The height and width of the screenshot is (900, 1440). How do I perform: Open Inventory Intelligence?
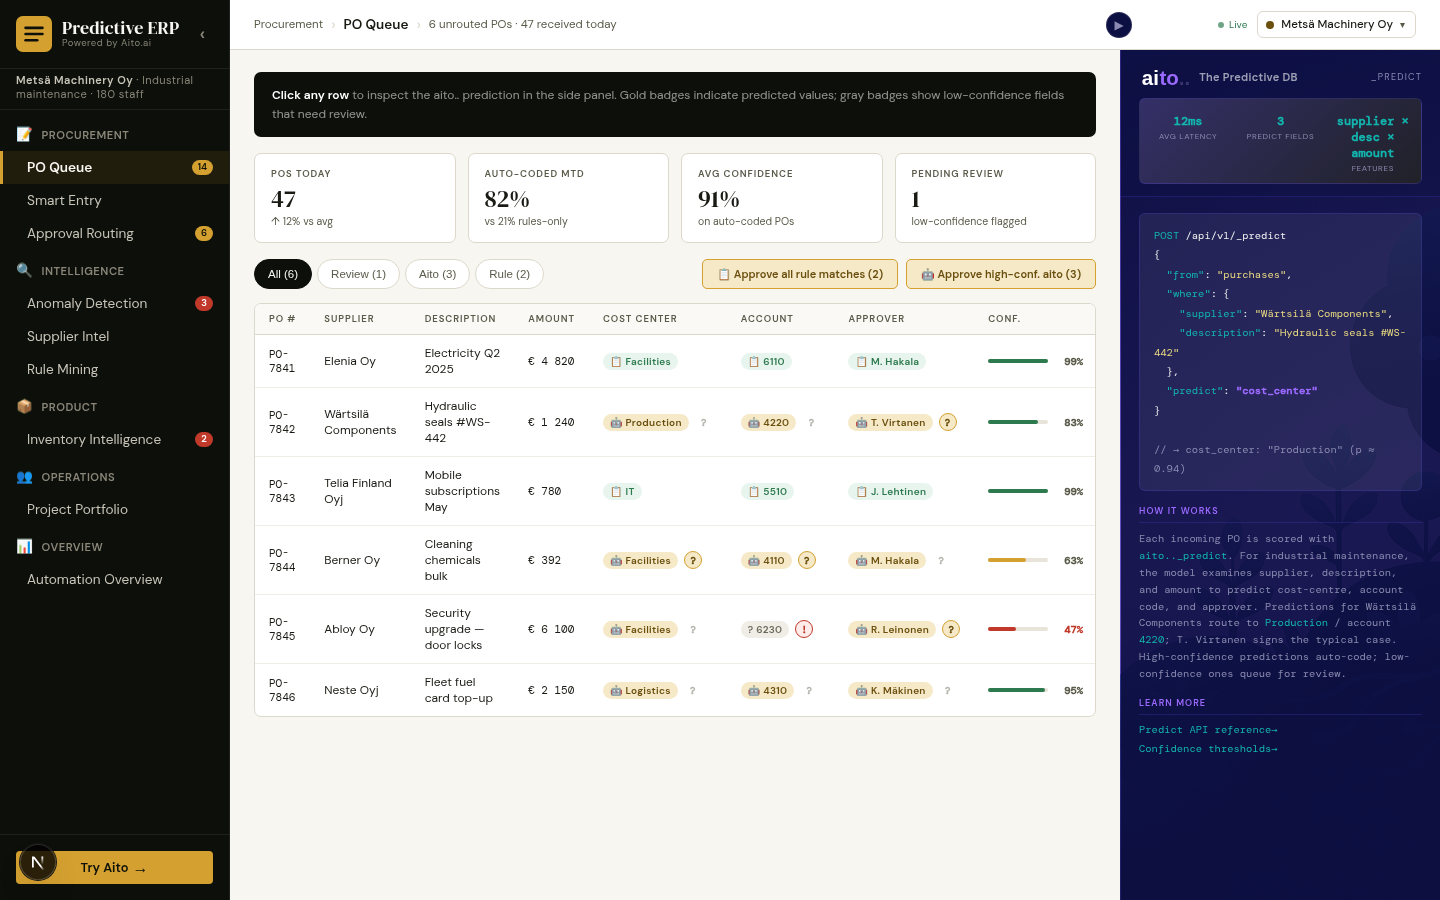tap(115, 439)
